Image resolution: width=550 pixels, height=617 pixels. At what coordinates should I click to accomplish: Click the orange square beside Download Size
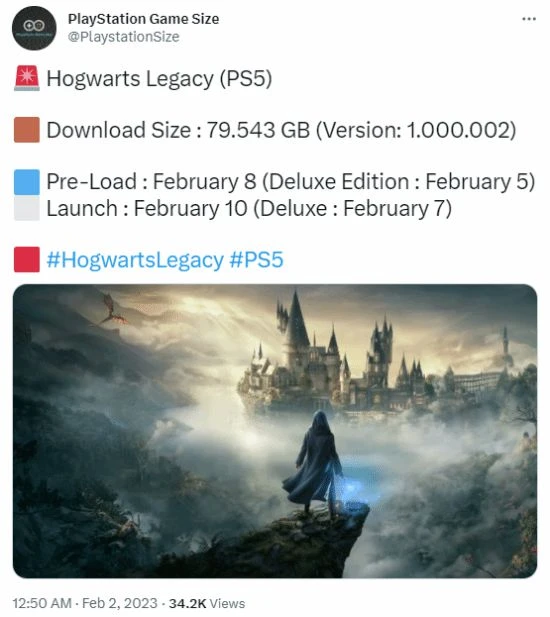pos(27,129)
